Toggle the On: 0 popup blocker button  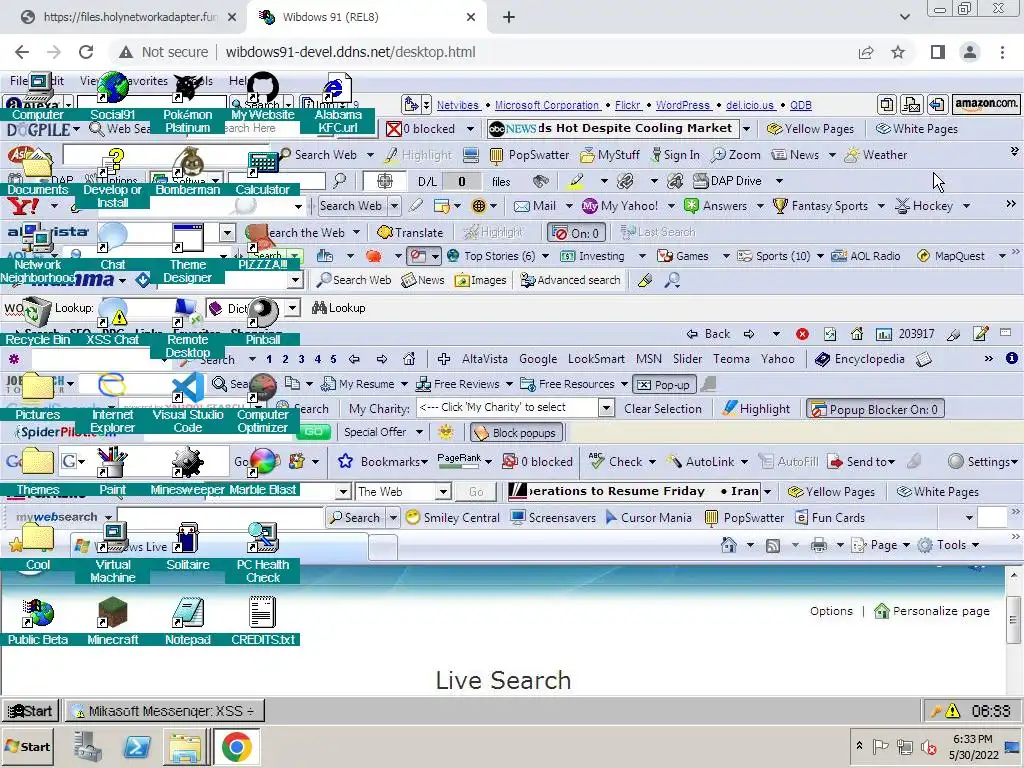point(577,233)
